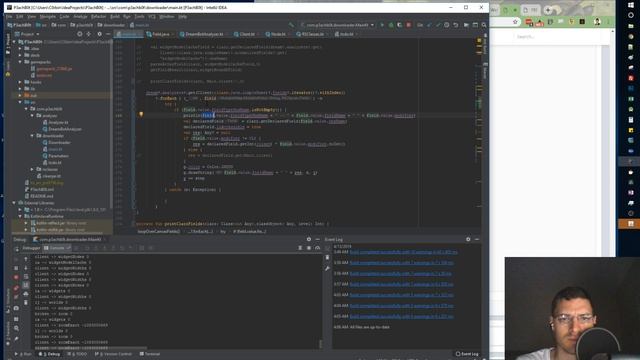The height and width of the screenshot is (360, 640).
Task: Open Event Log settings gear icon
Action: coord(468,240)
